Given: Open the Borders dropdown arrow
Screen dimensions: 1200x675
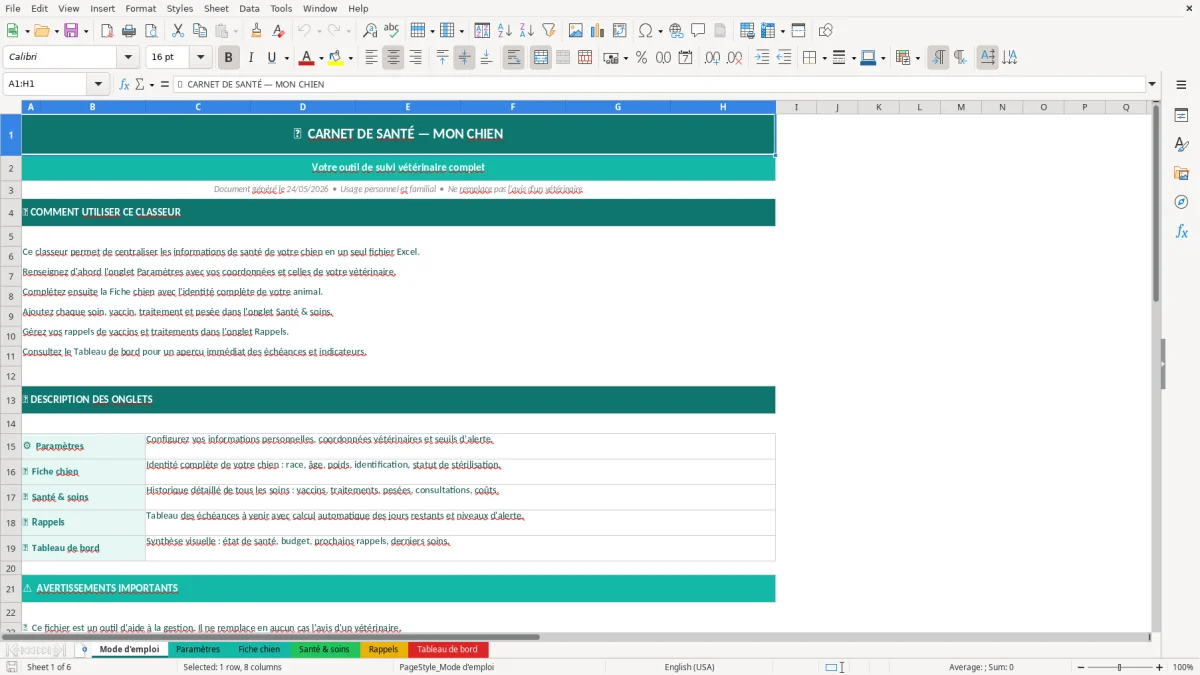Looking at the screenshot, I should click(x=824, y=58).
